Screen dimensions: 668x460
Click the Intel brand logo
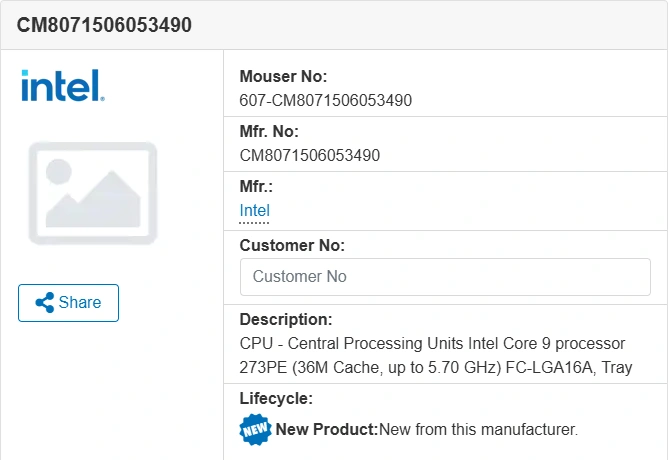coord(62,85)
